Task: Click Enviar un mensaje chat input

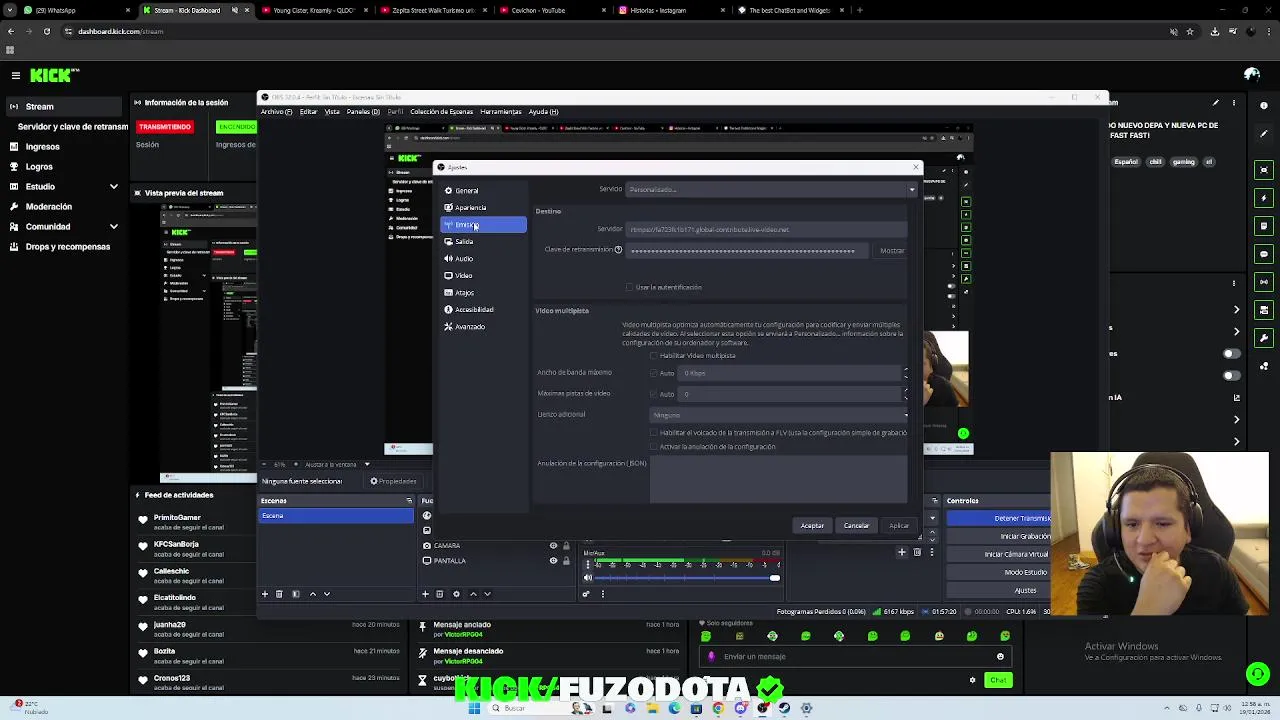Action: click(x=855, y=657)
